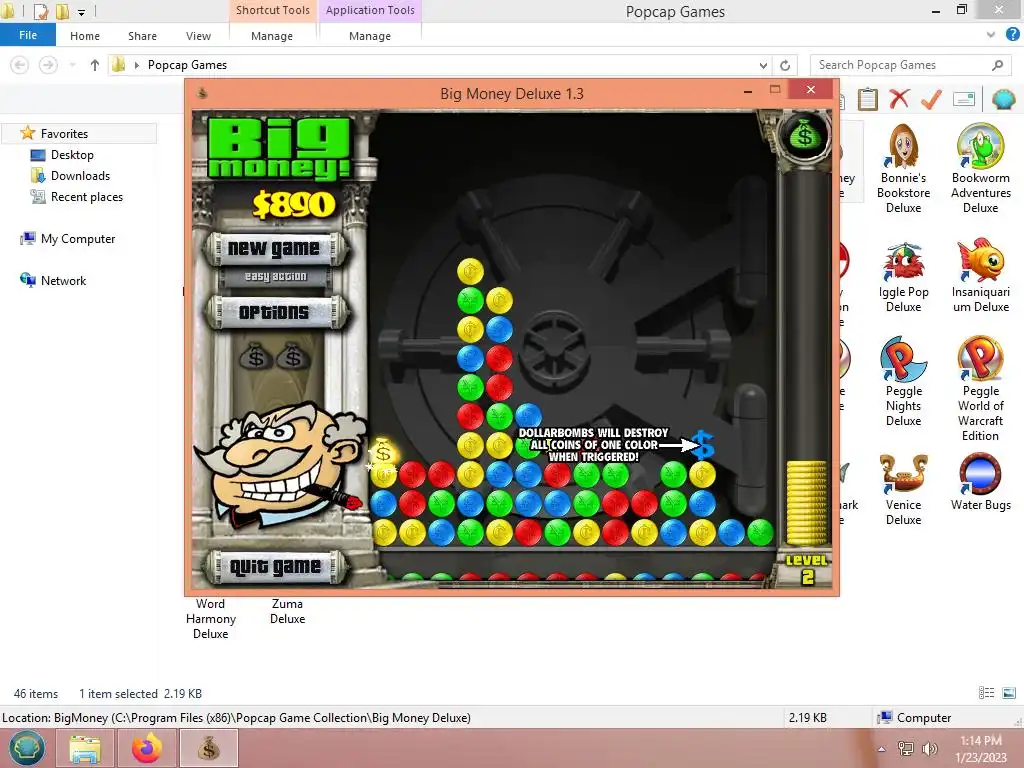Expand the Popcap Games path chevron
This screenshot has height=768, width=1024.
136,65
